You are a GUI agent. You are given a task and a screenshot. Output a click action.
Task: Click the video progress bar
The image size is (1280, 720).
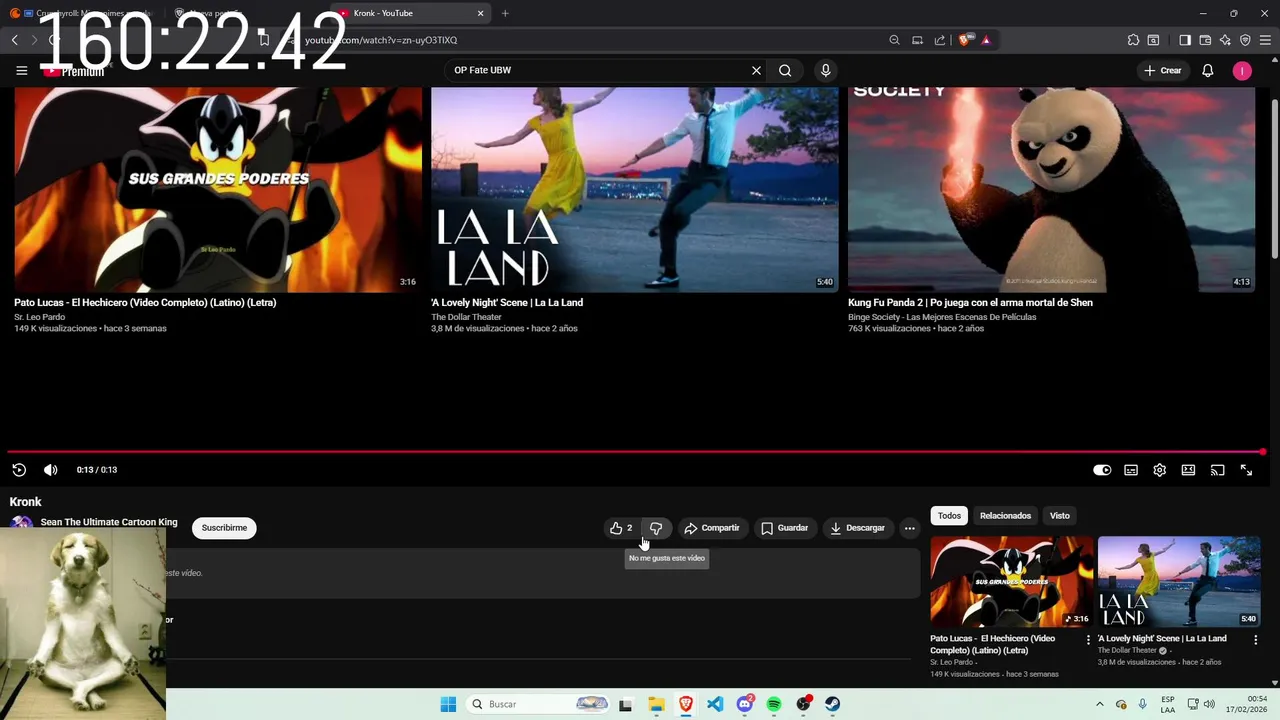636,452
